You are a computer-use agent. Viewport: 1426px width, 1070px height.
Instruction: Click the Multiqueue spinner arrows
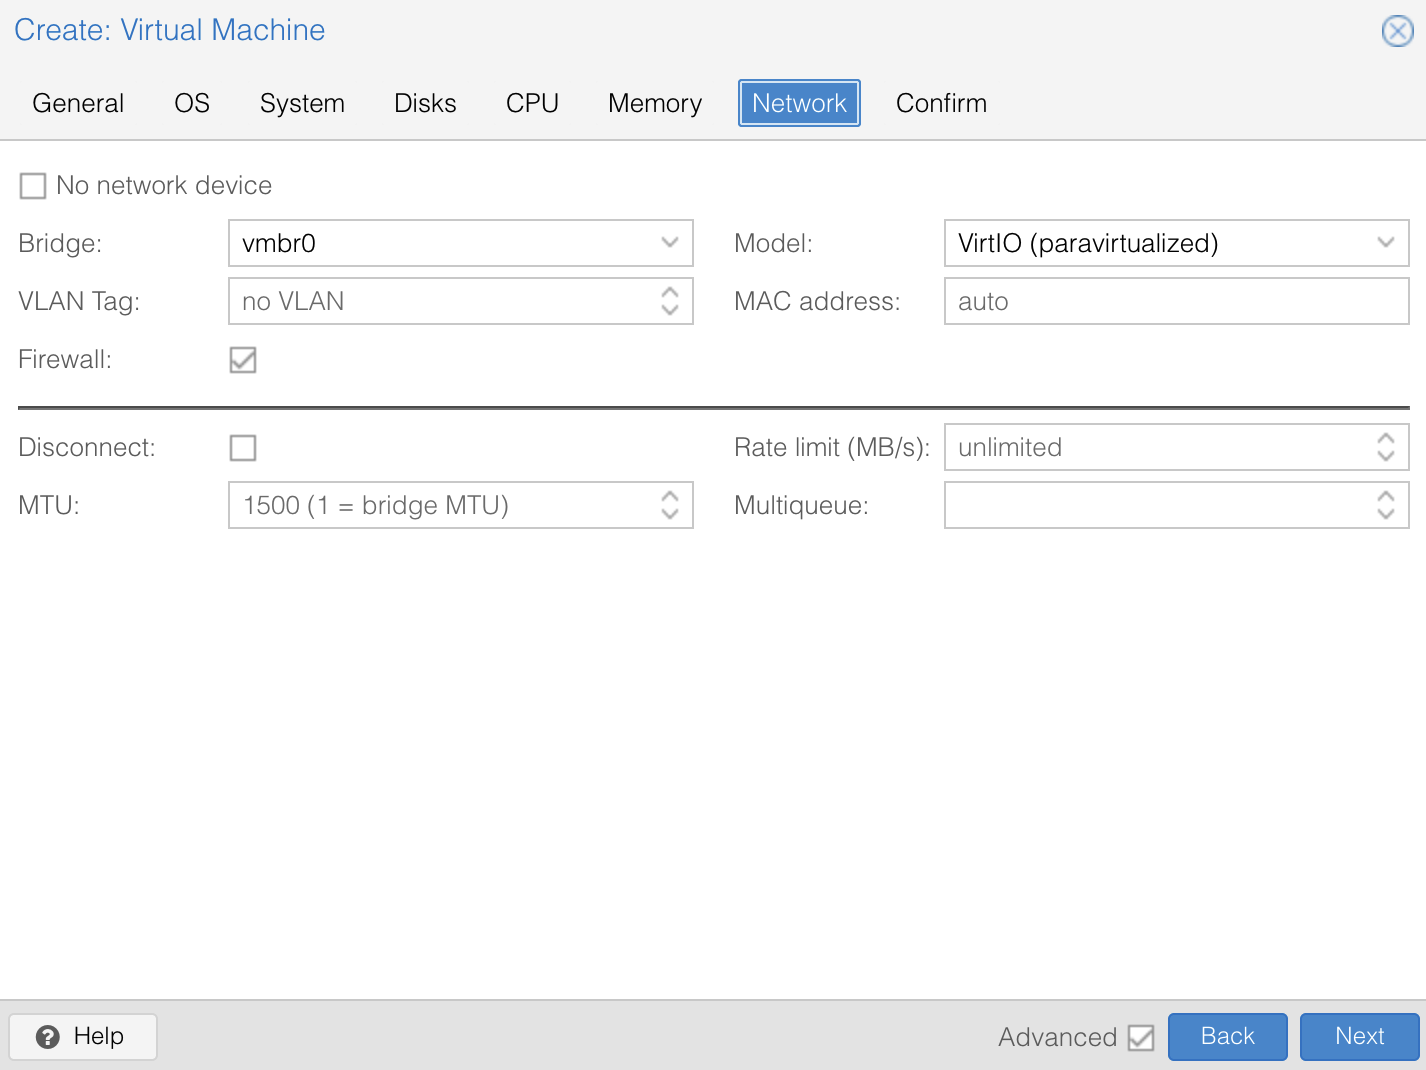coord(1385,505)
